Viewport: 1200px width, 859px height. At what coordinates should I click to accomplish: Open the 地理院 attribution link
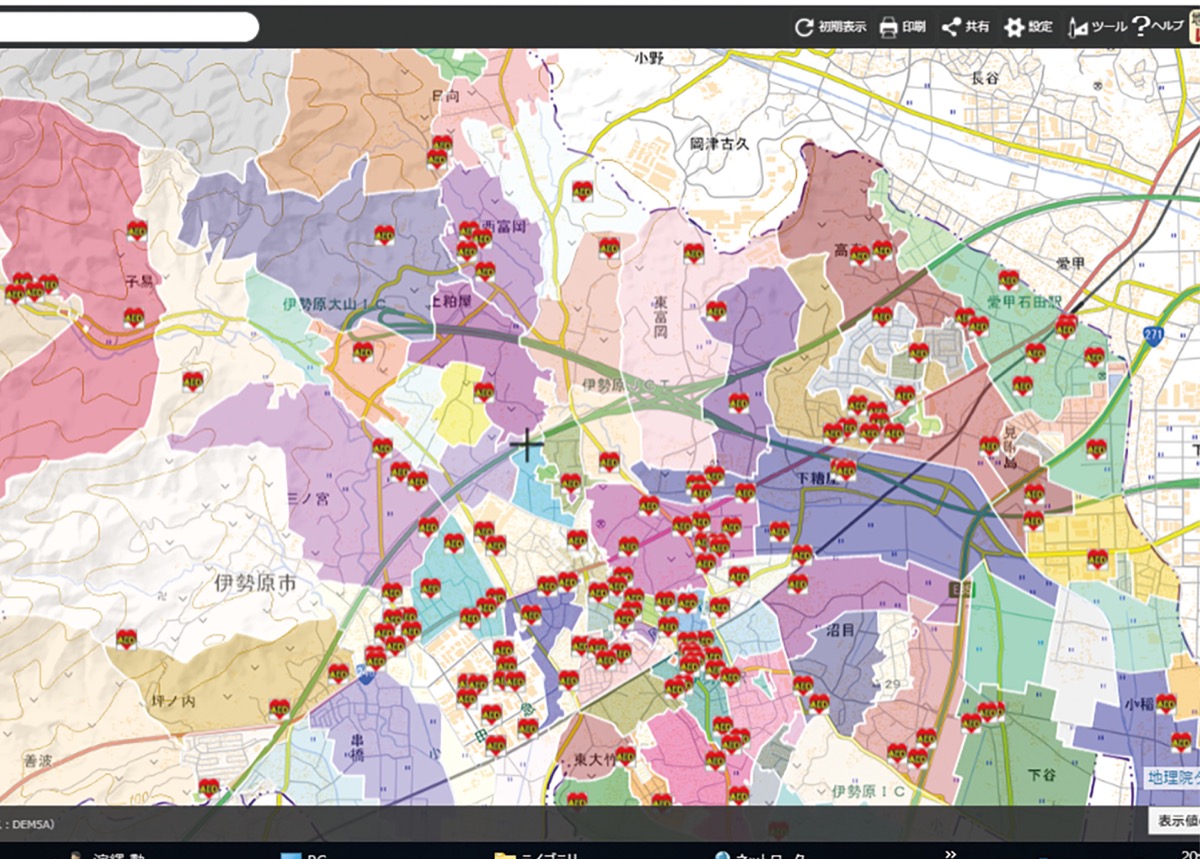point(1172,776)
